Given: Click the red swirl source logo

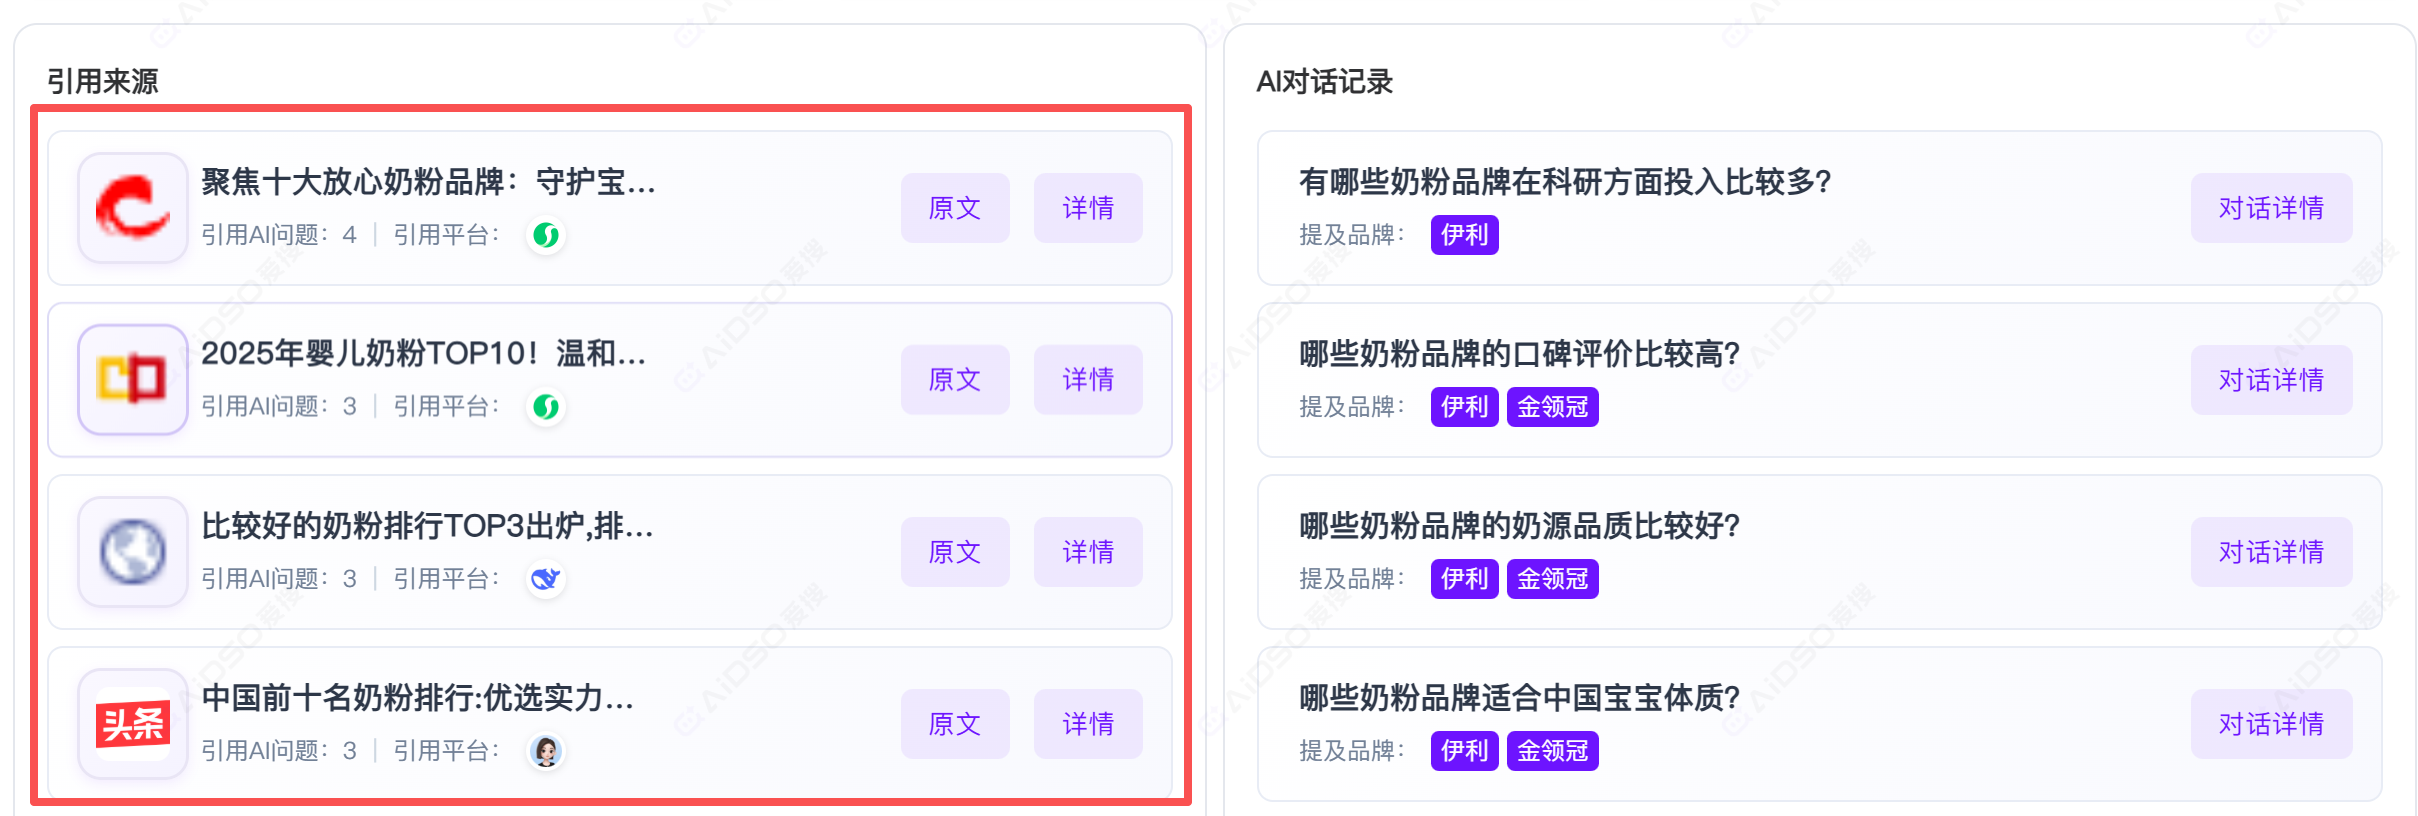Looking at the screenshot, I should click(x=133, y=208).
